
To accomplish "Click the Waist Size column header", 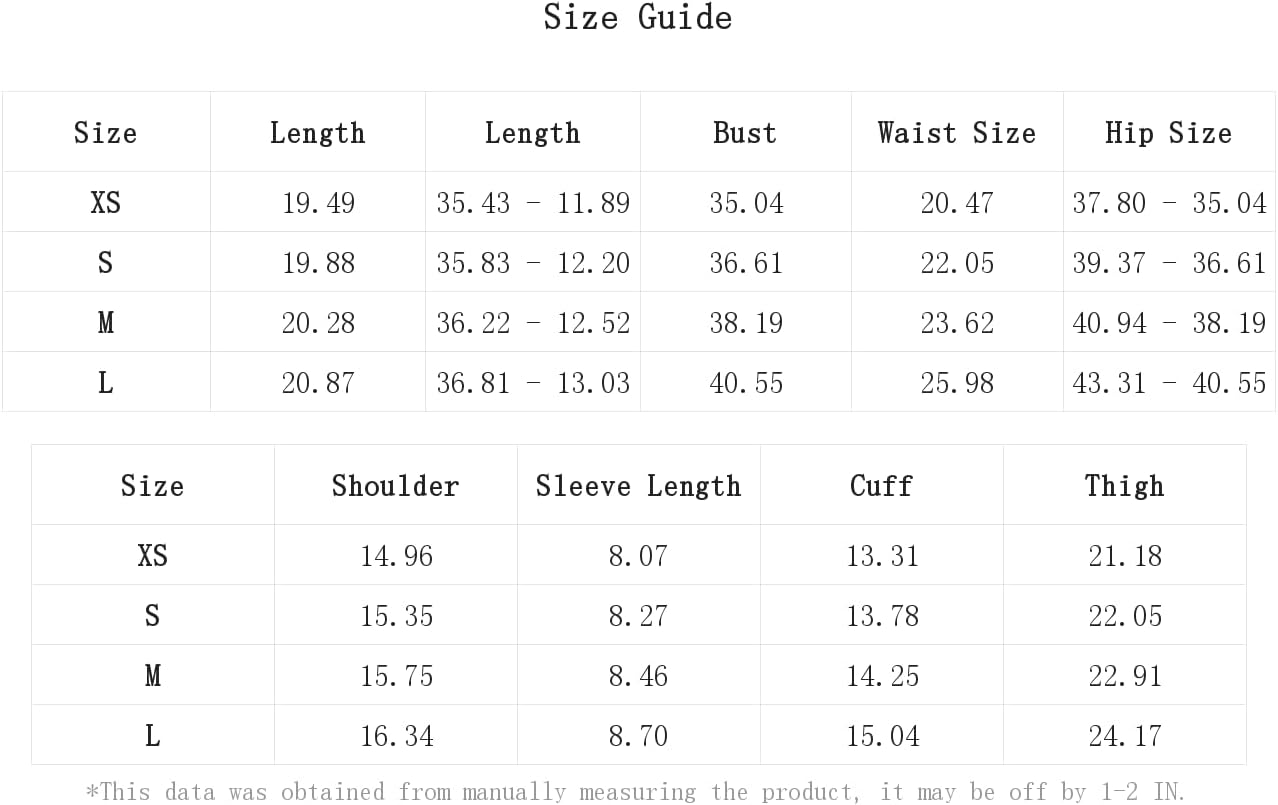I will (957, 133).
